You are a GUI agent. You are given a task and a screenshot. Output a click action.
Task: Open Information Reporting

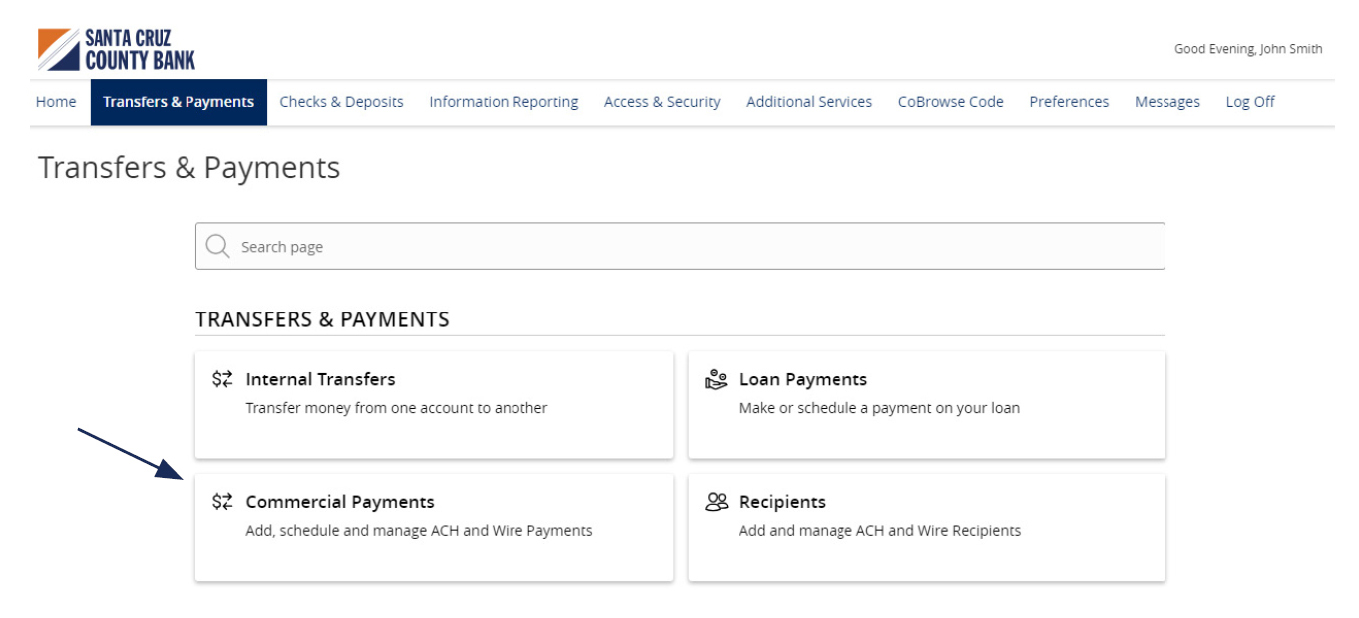tap(503, 101)
